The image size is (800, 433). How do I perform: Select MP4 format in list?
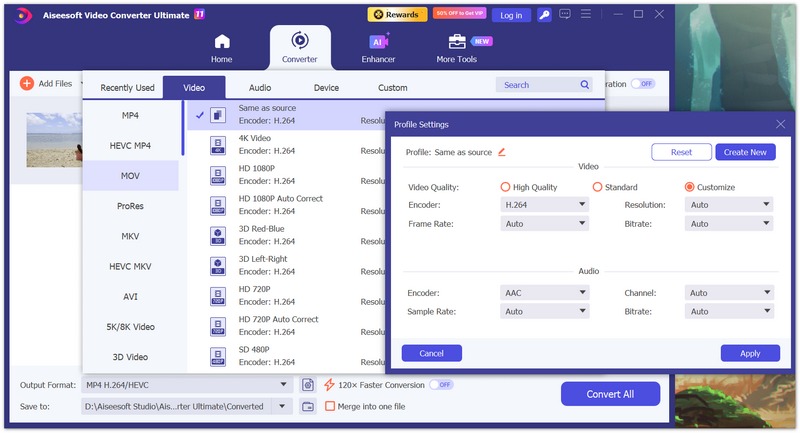pyautogui.click(x=130, y=115)
